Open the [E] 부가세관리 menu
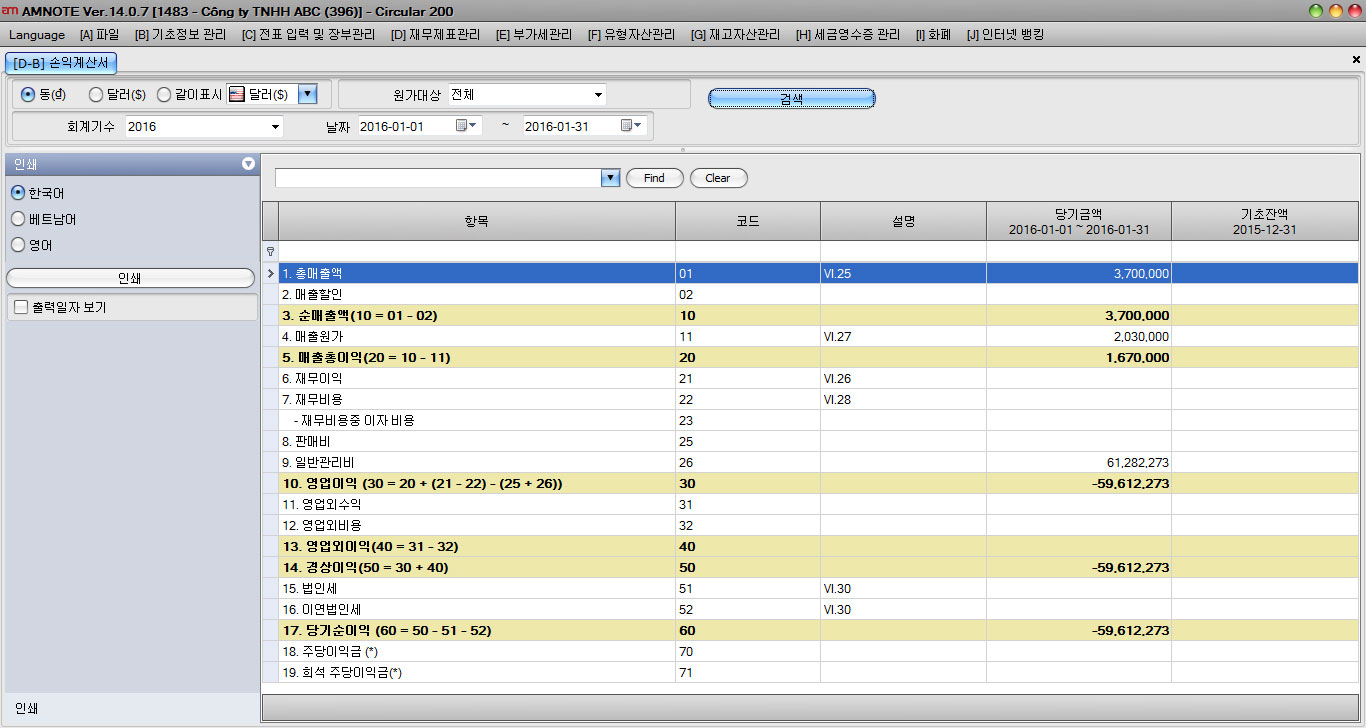 pos(533,35)
